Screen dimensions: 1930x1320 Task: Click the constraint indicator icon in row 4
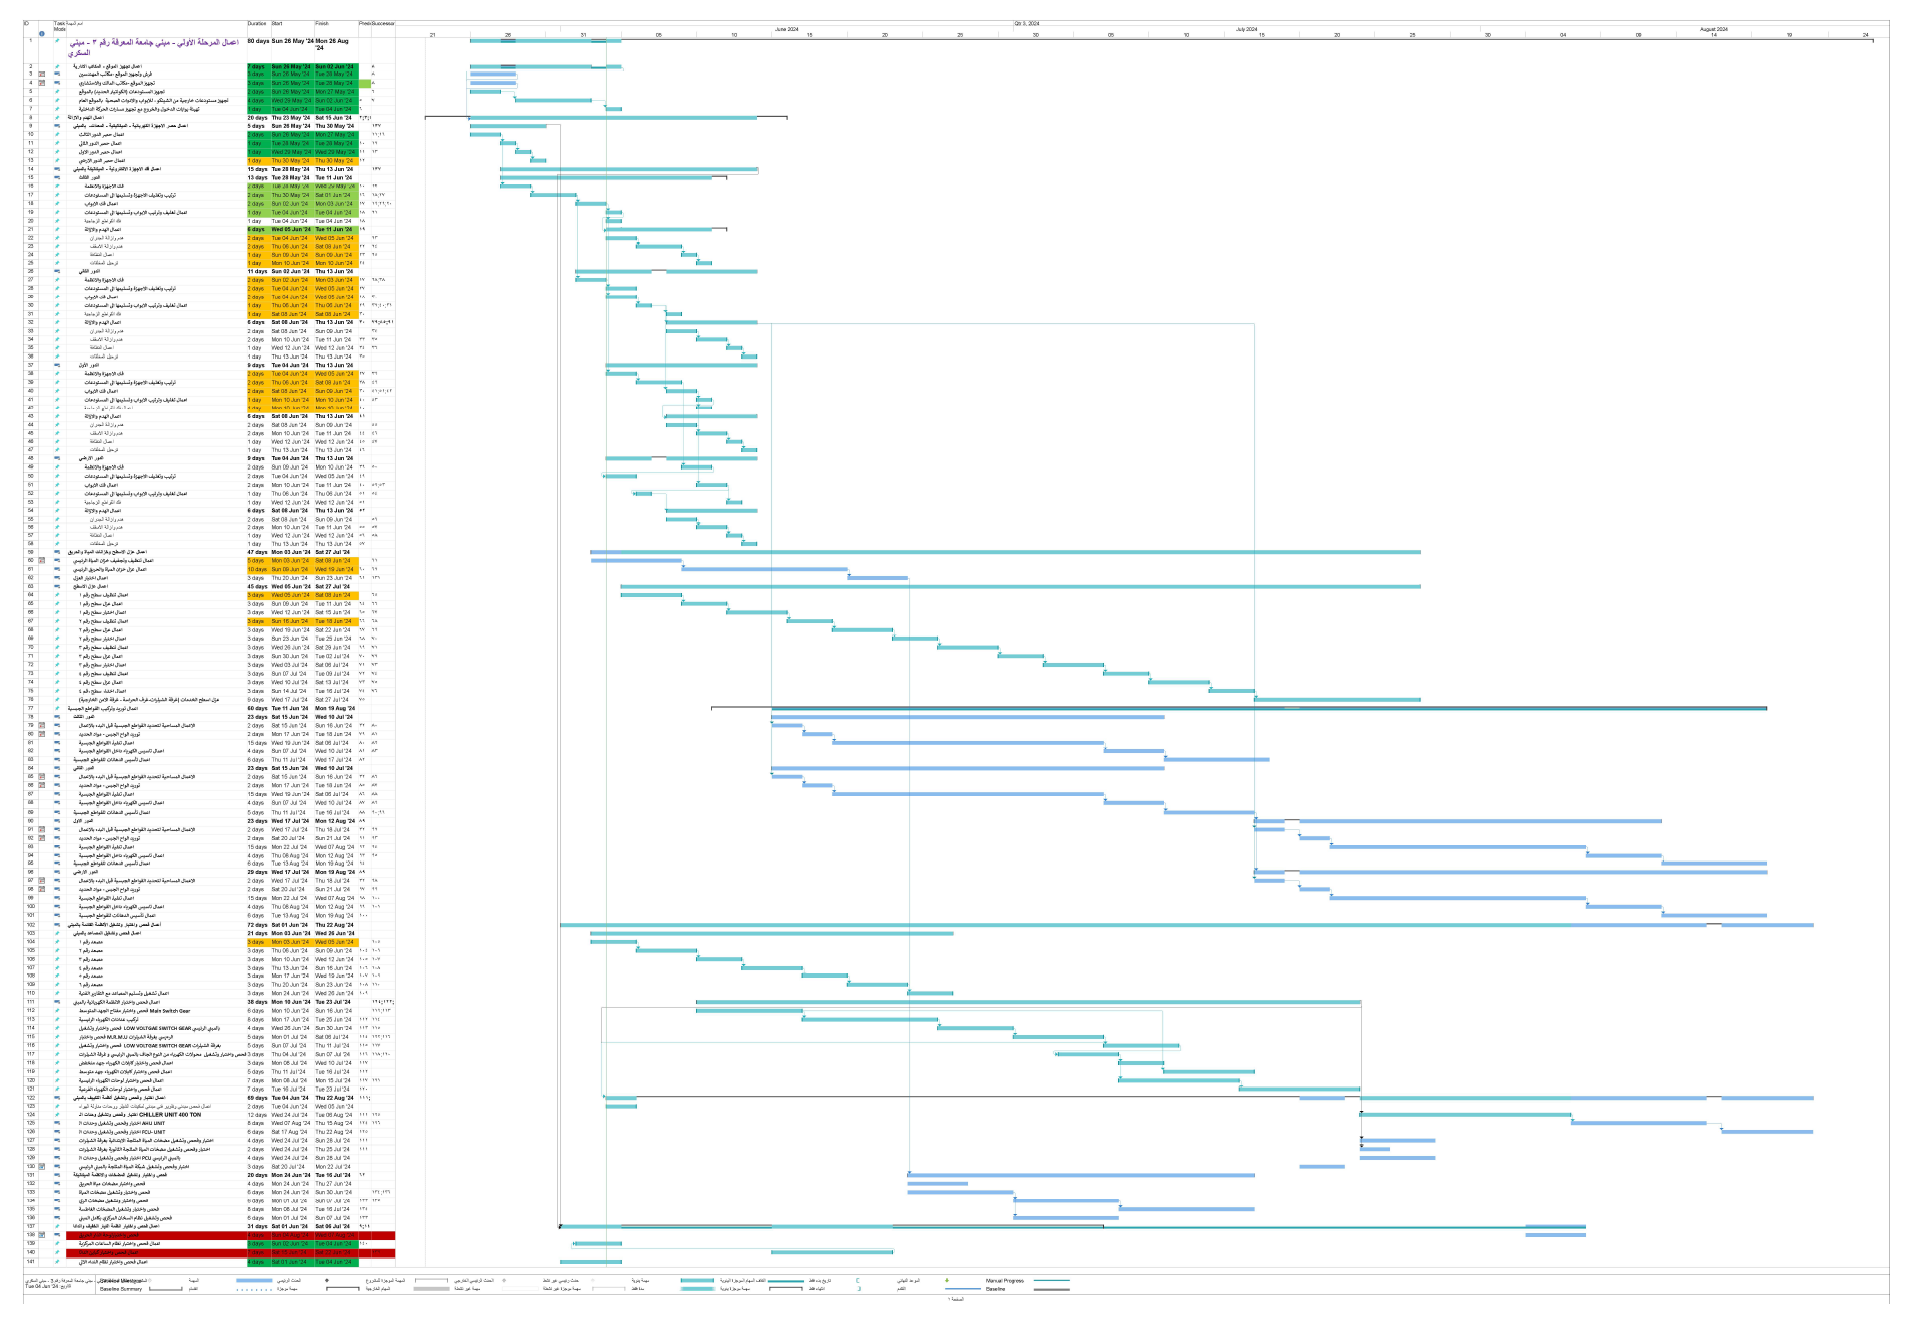pos(41,83)
